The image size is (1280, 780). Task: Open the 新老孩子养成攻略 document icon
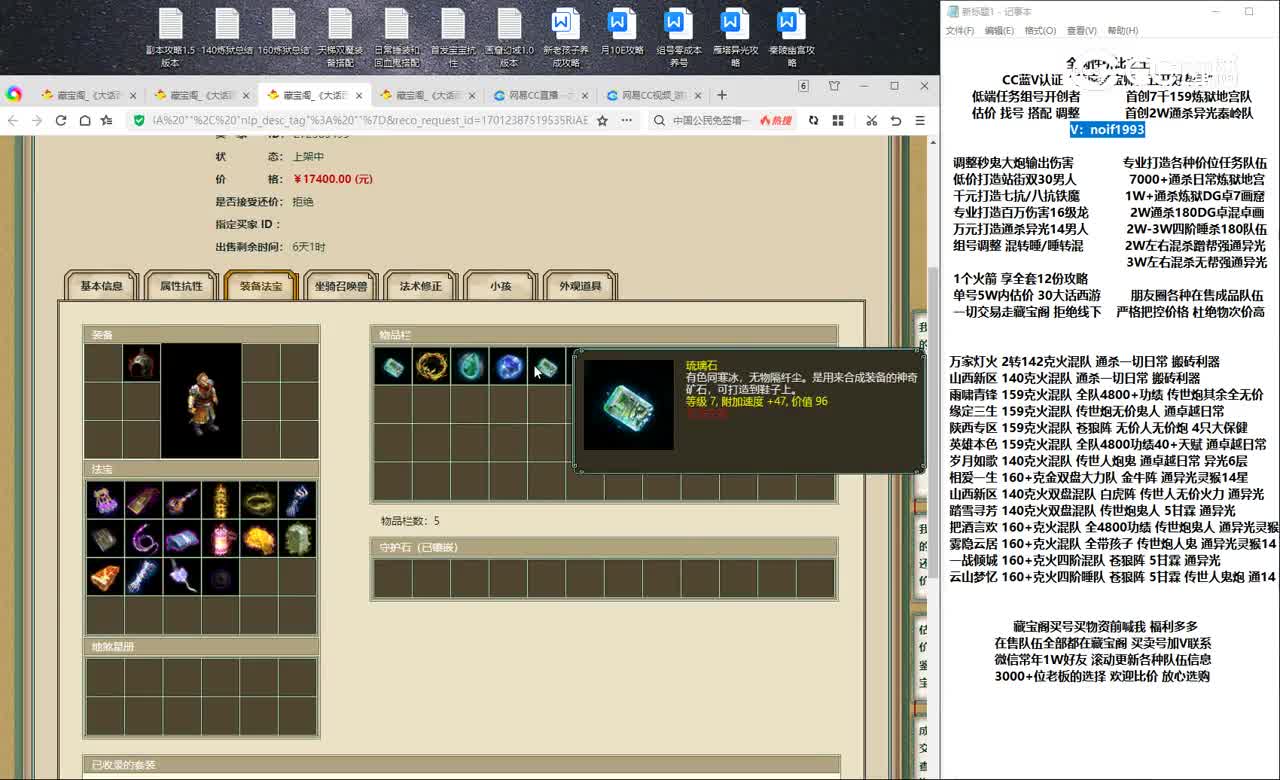pyautogui.click(x=566, y=38)
